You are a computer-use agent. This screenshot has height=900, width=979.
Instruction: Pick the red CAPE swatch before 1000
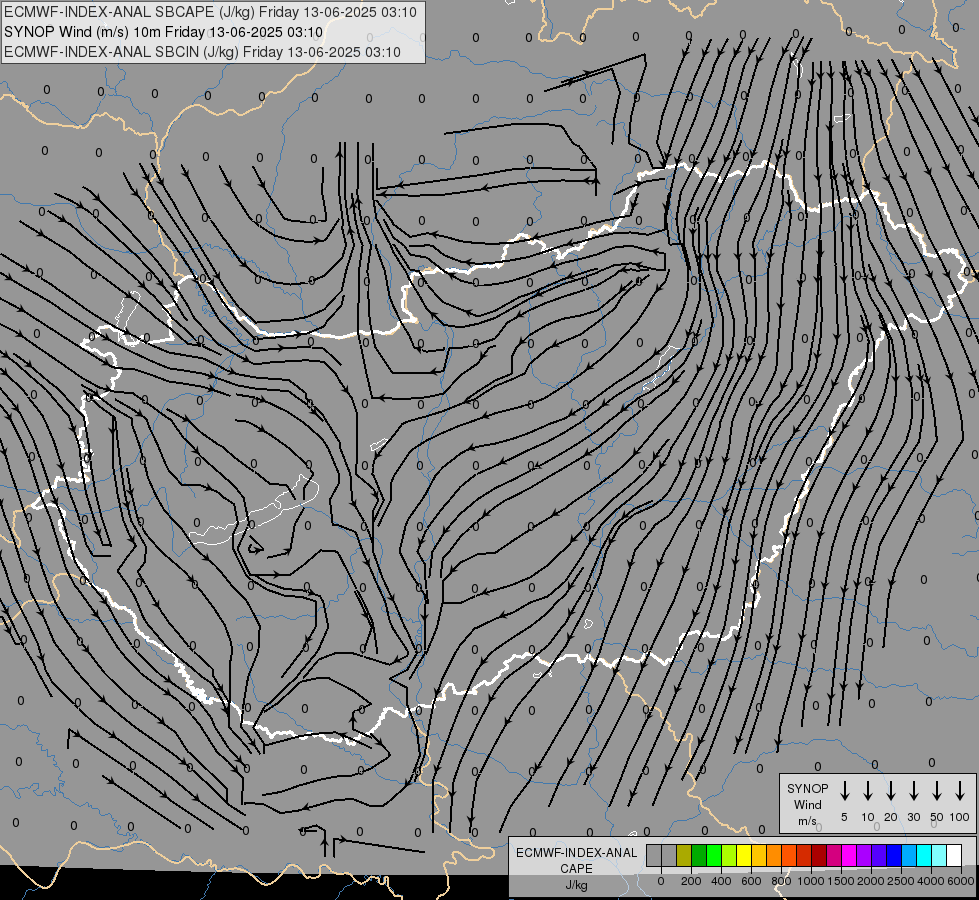[804, 855]
